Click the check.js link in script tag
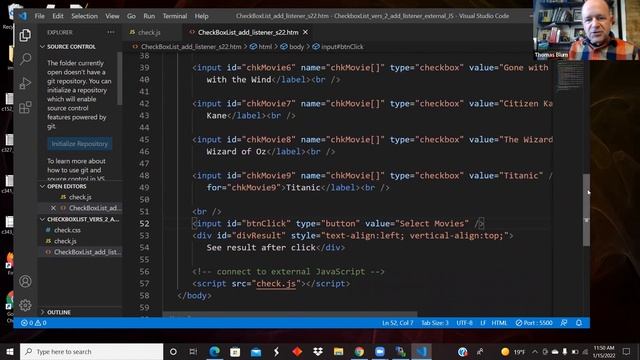Image resolution: width=640 pixels, height=360 pixels. [276, 283]
